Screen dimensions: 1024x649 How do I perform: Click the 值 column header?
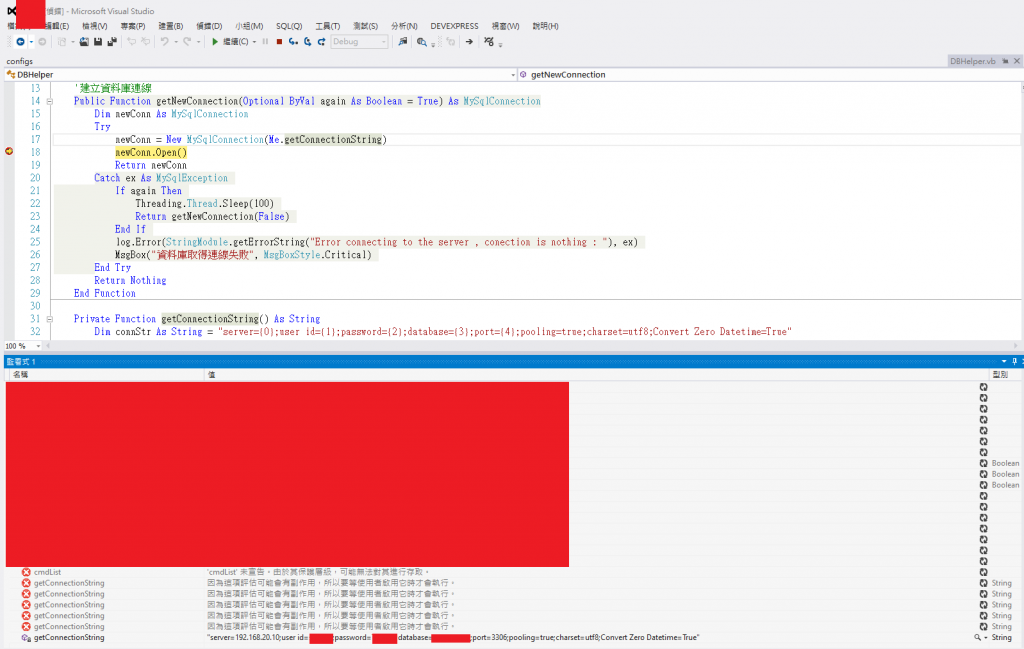[212, 374]
